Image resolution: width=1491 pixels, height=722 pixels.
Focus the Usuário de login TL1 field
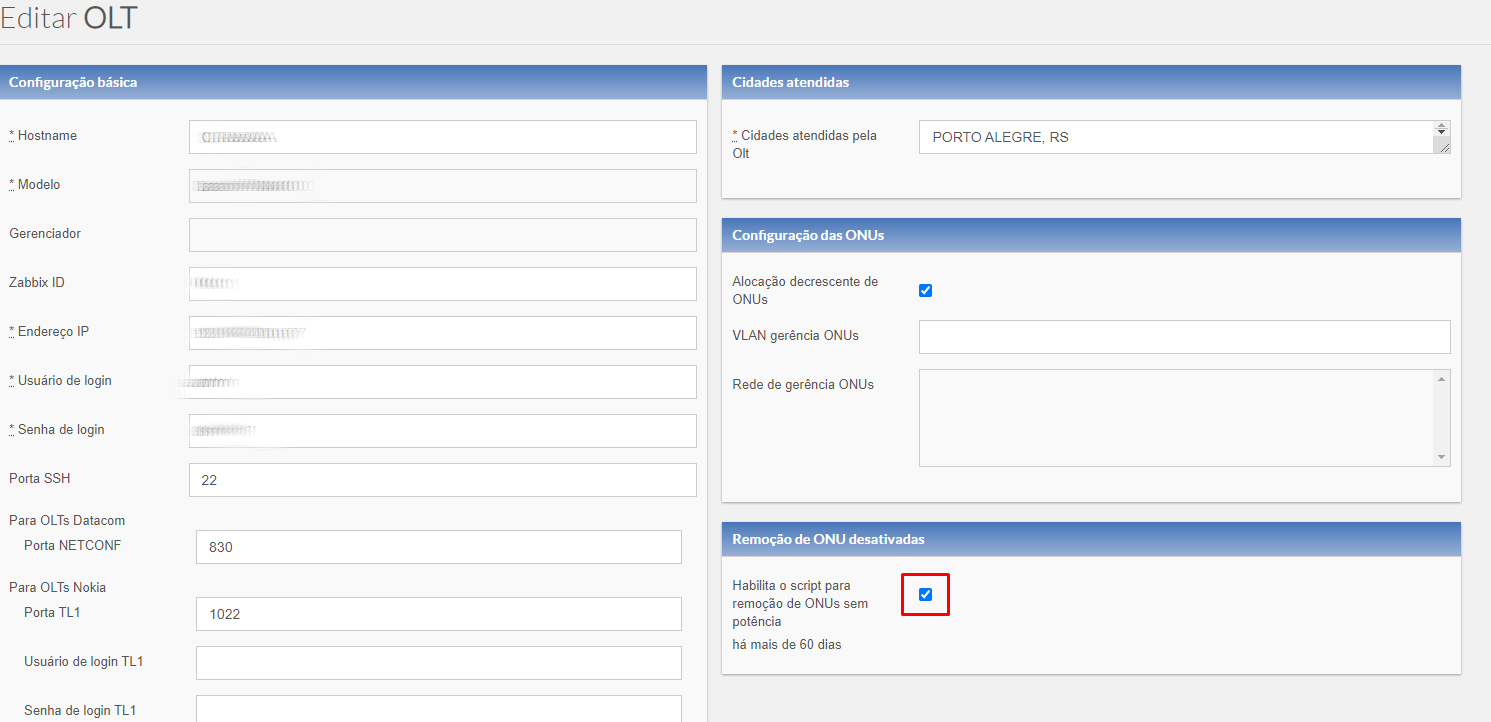click(x=439, y=663)
